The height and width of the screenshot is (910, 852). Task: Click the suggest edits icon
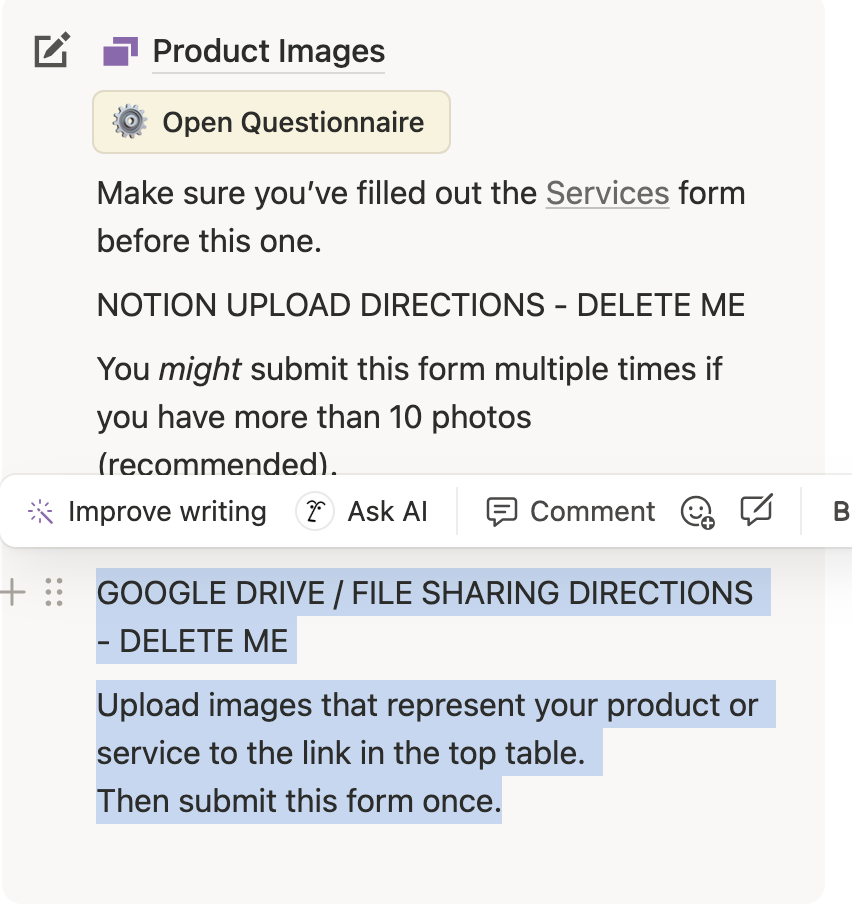756,512
